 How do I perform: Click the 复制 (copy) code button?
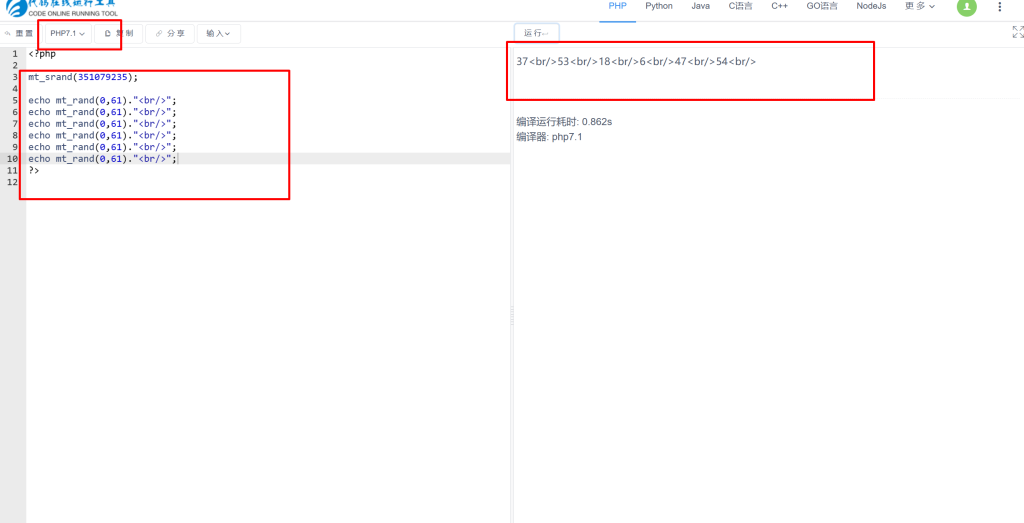pos(118,34)
